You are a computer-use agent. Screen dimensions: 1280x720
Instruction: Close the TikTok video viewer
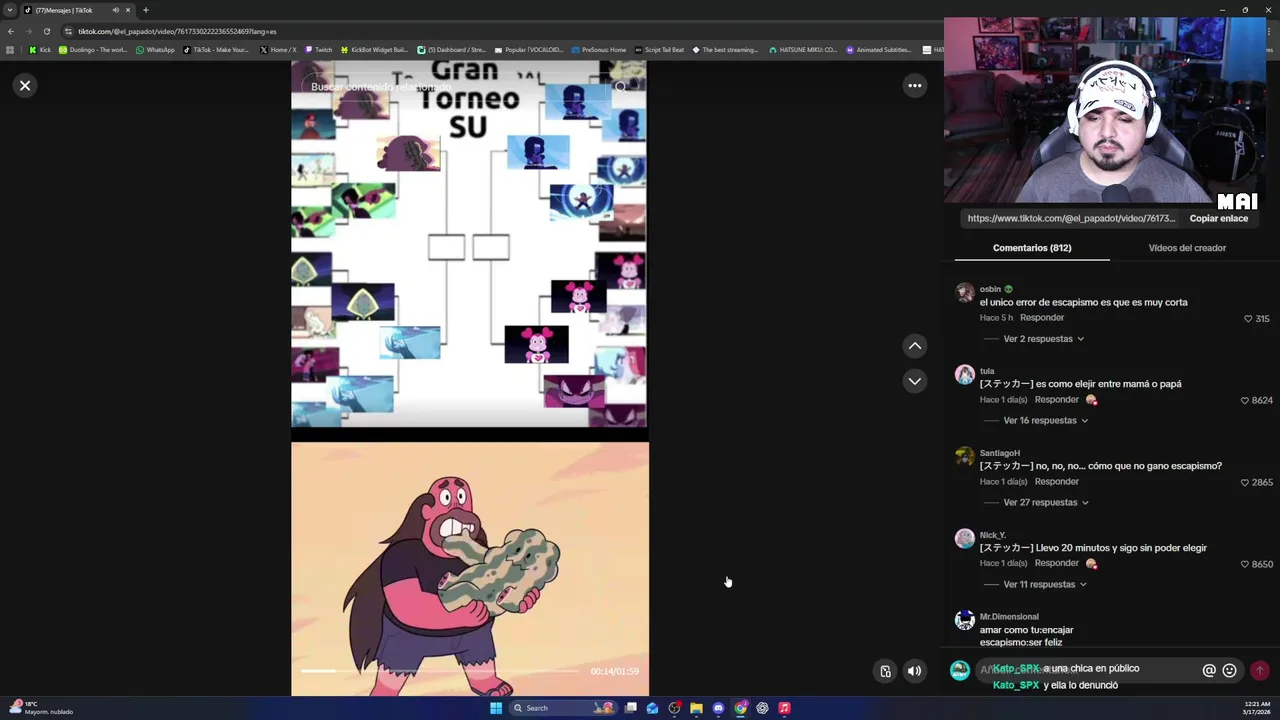point(25,86)
